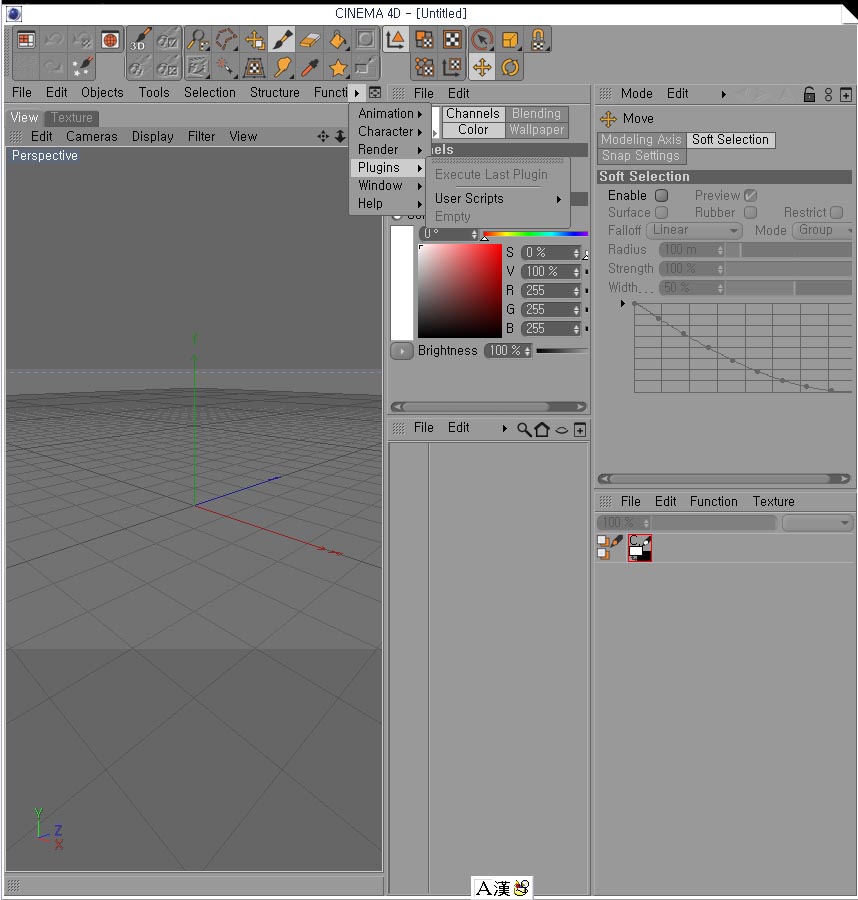The width and height of the screenshot is (858, 900).
Task: Click the magnifier search icon in object manager
Action: coord(523,429)
